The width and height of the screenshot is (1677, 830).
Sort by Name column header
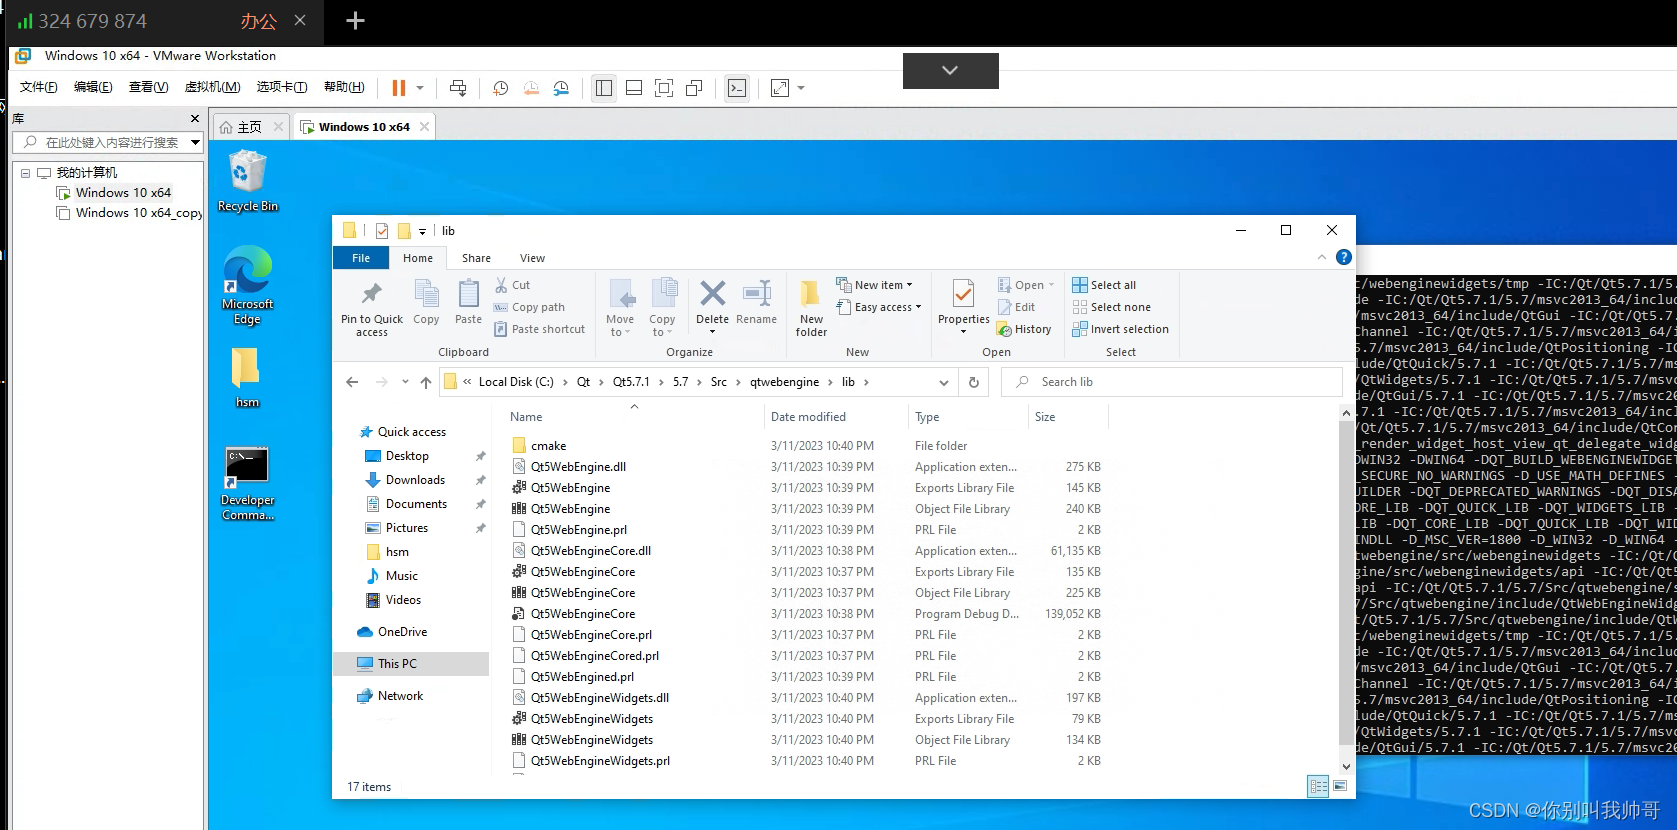coord(526,417)
